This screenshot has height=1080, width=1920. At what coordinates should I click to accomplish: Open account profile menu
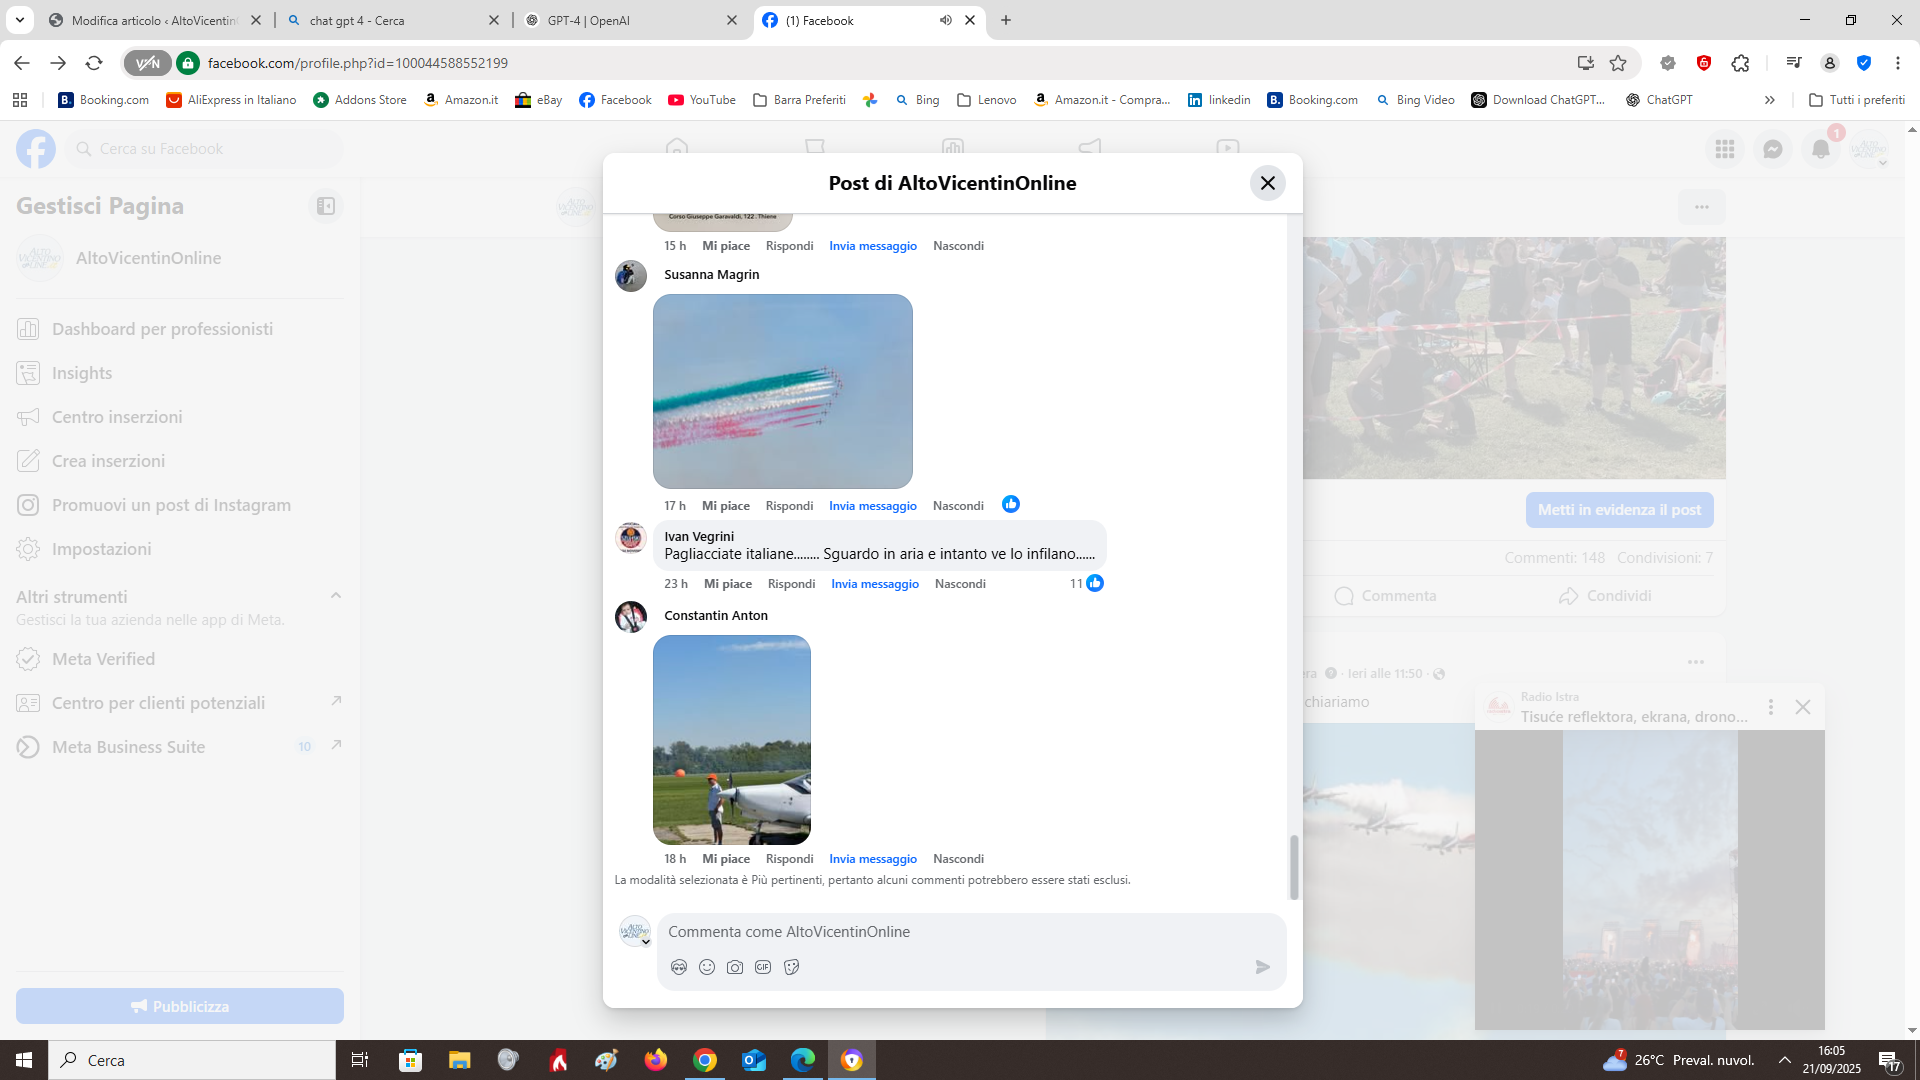coord(1869,149)
